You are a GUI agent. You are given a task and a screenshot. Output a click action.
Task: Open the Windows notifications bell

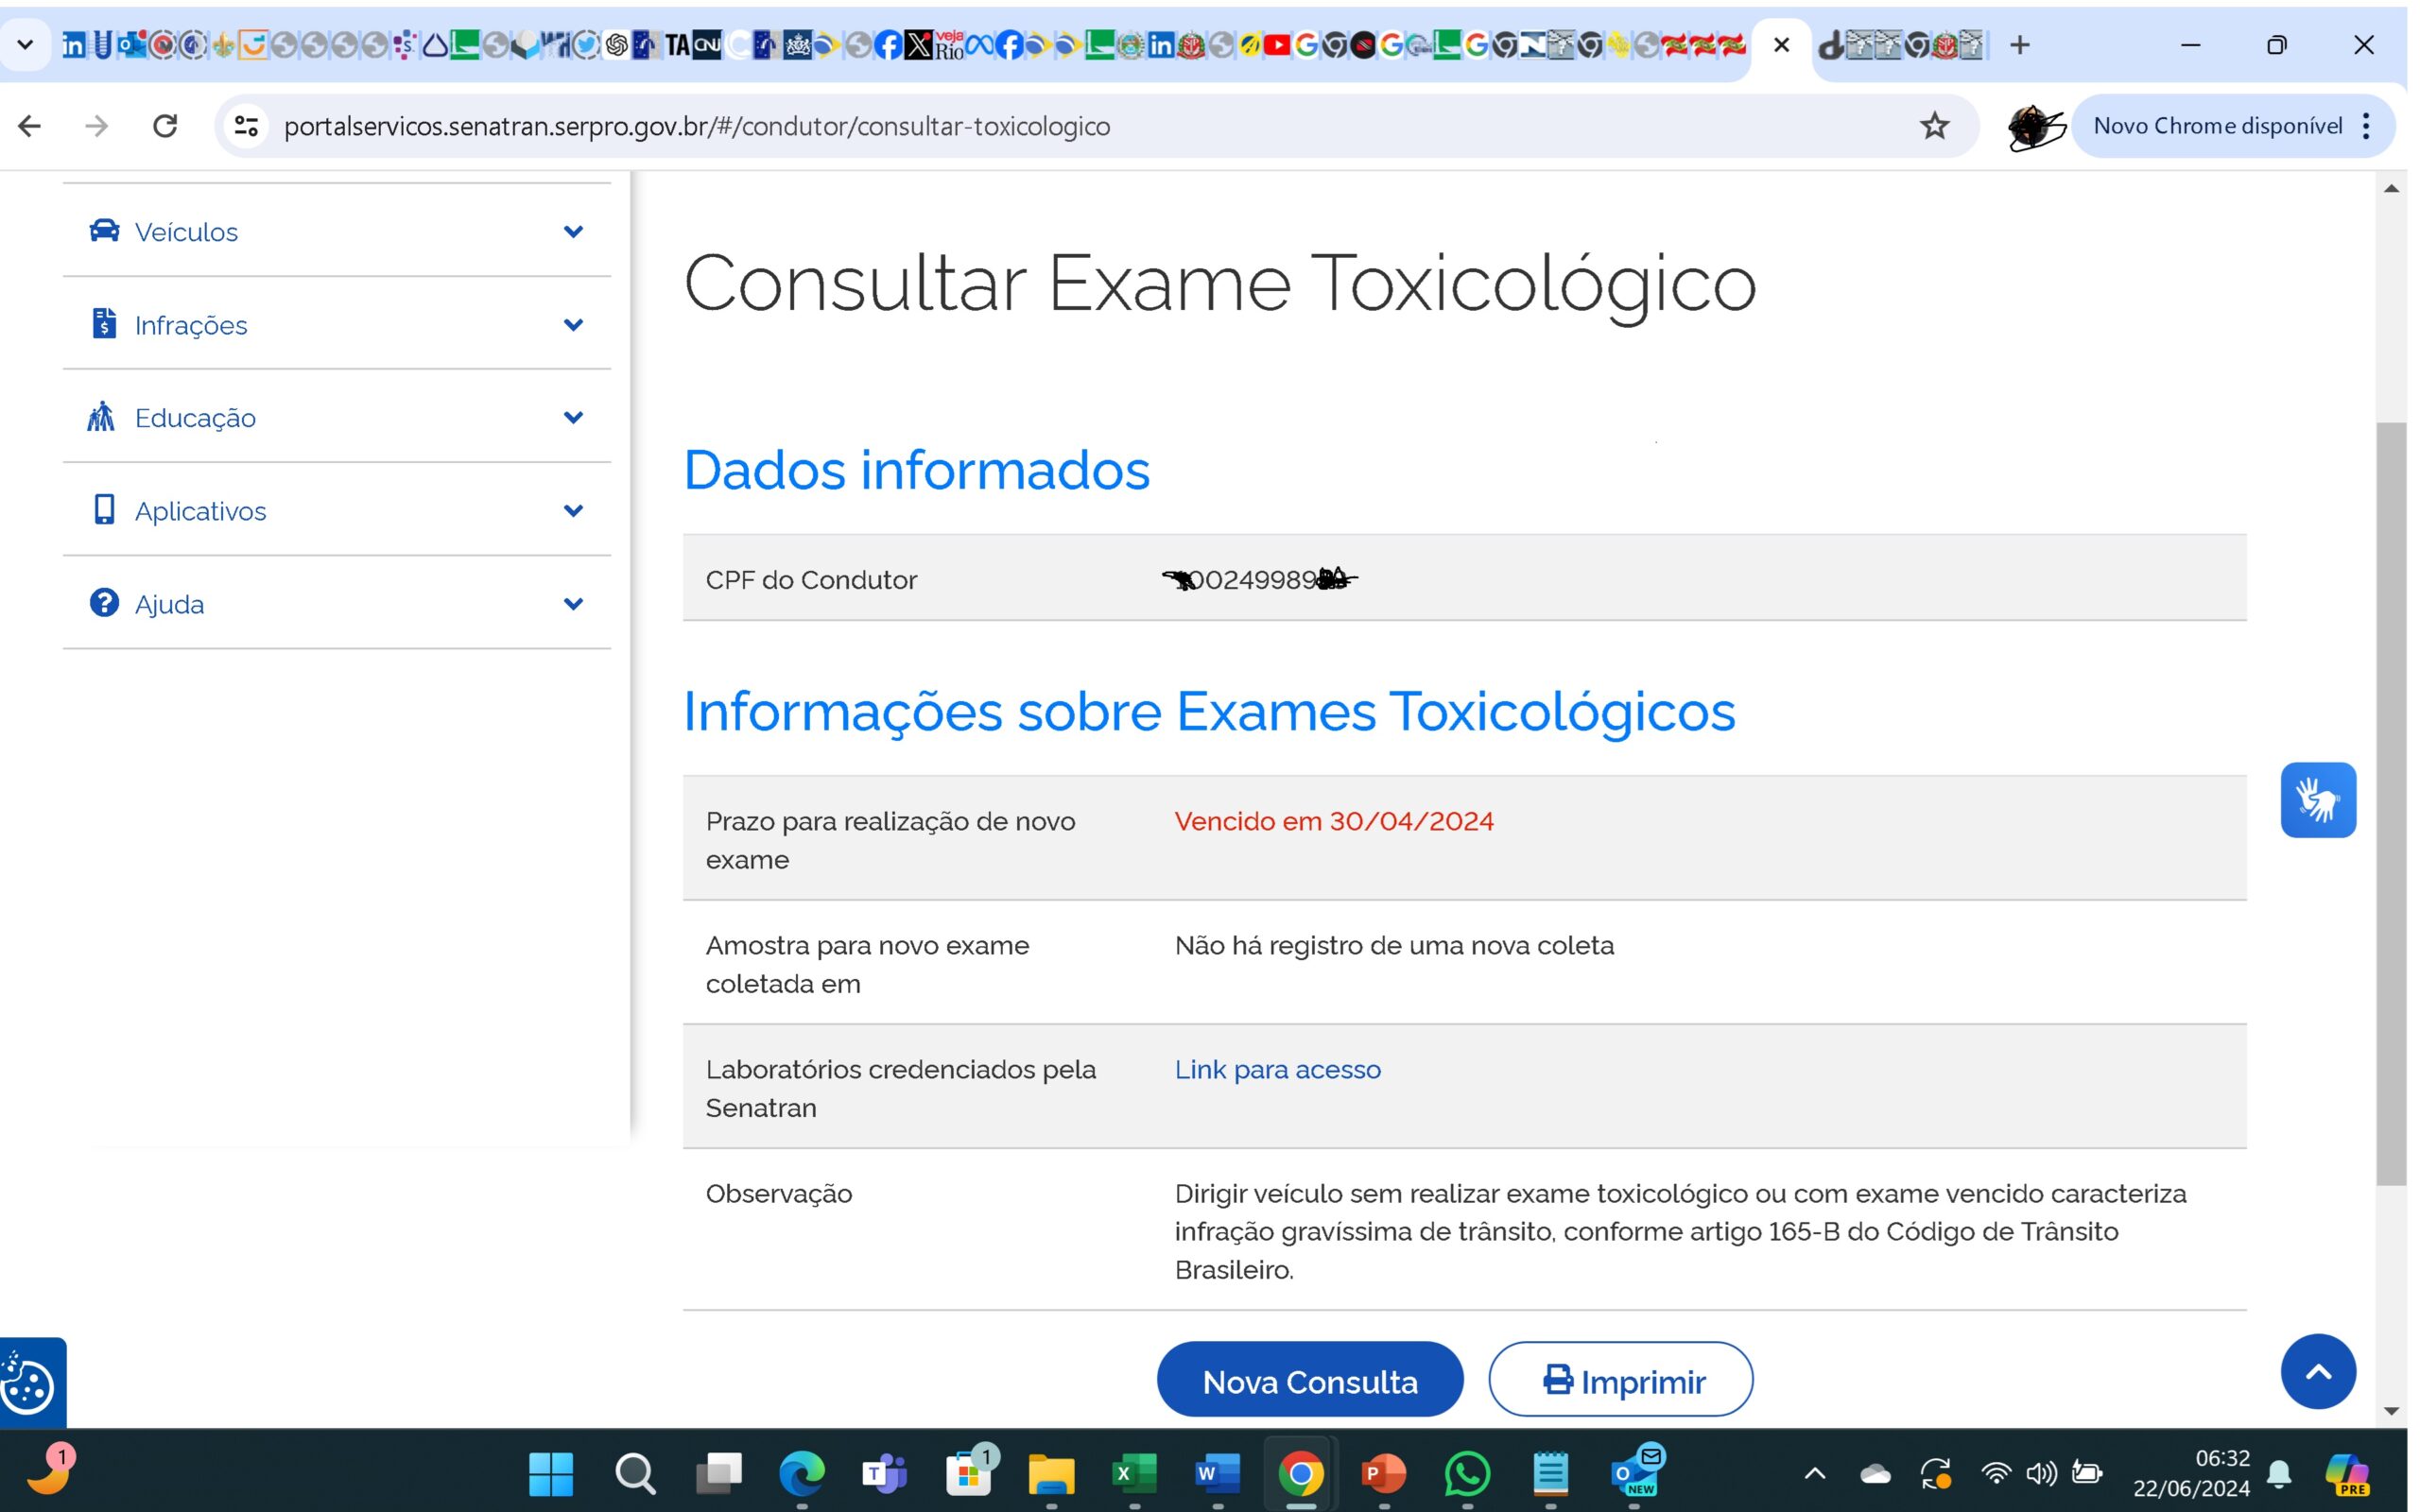point(2280,1473)
